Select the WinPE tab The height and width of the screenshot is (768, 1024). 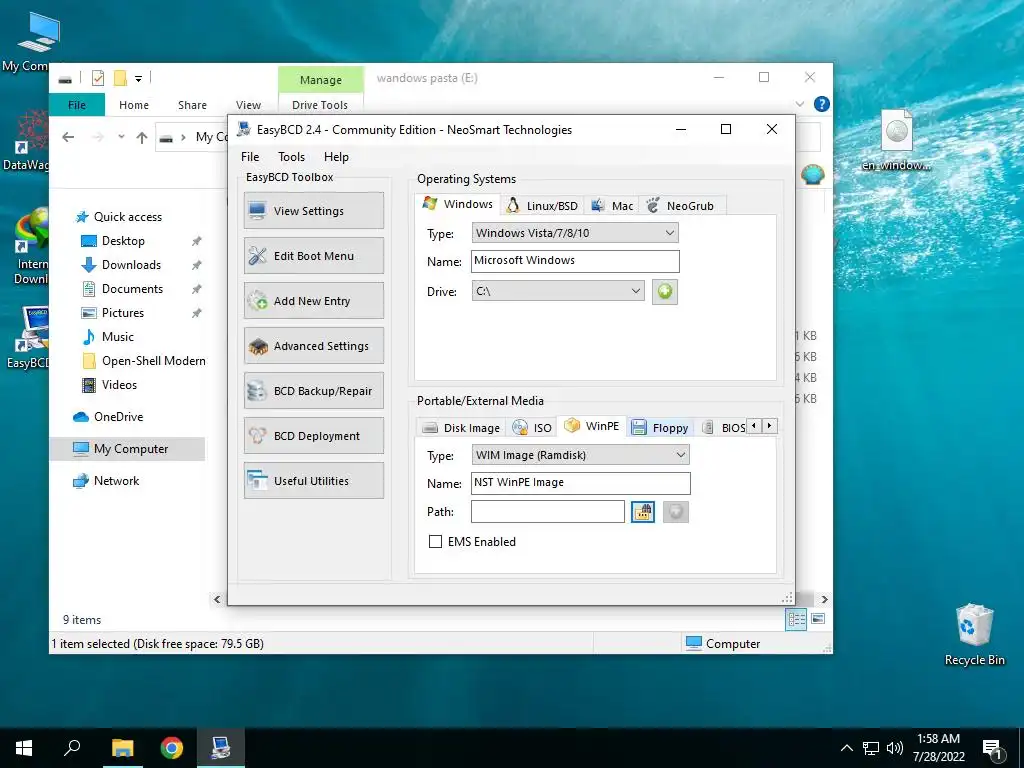coord(592,426)
